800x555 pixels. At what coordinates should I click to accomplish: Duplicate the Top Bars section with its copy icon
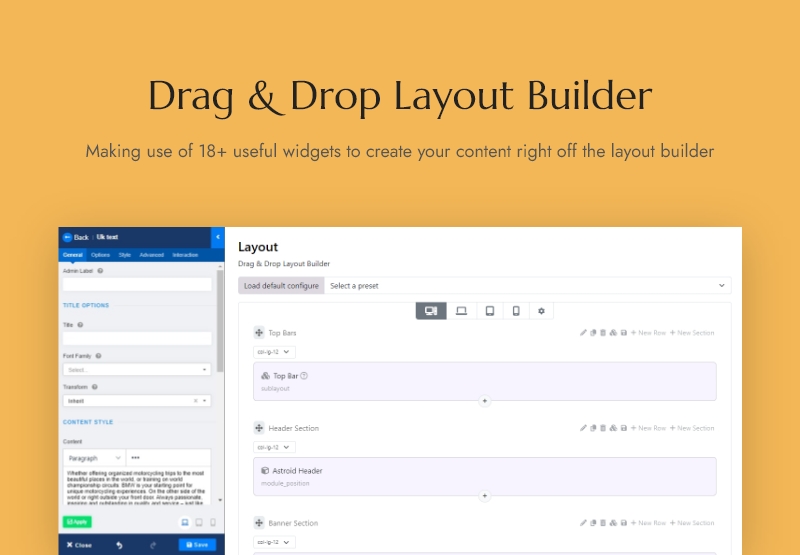coord(593,333)
